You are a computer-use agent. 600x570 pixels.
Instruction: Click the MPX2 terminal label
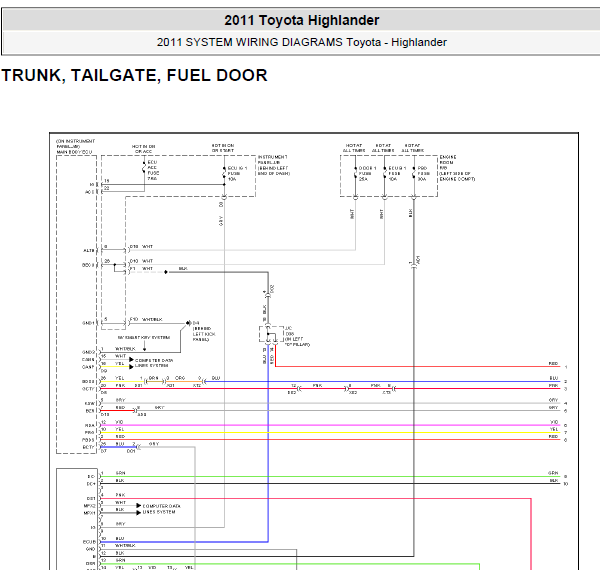coord(89,506)
